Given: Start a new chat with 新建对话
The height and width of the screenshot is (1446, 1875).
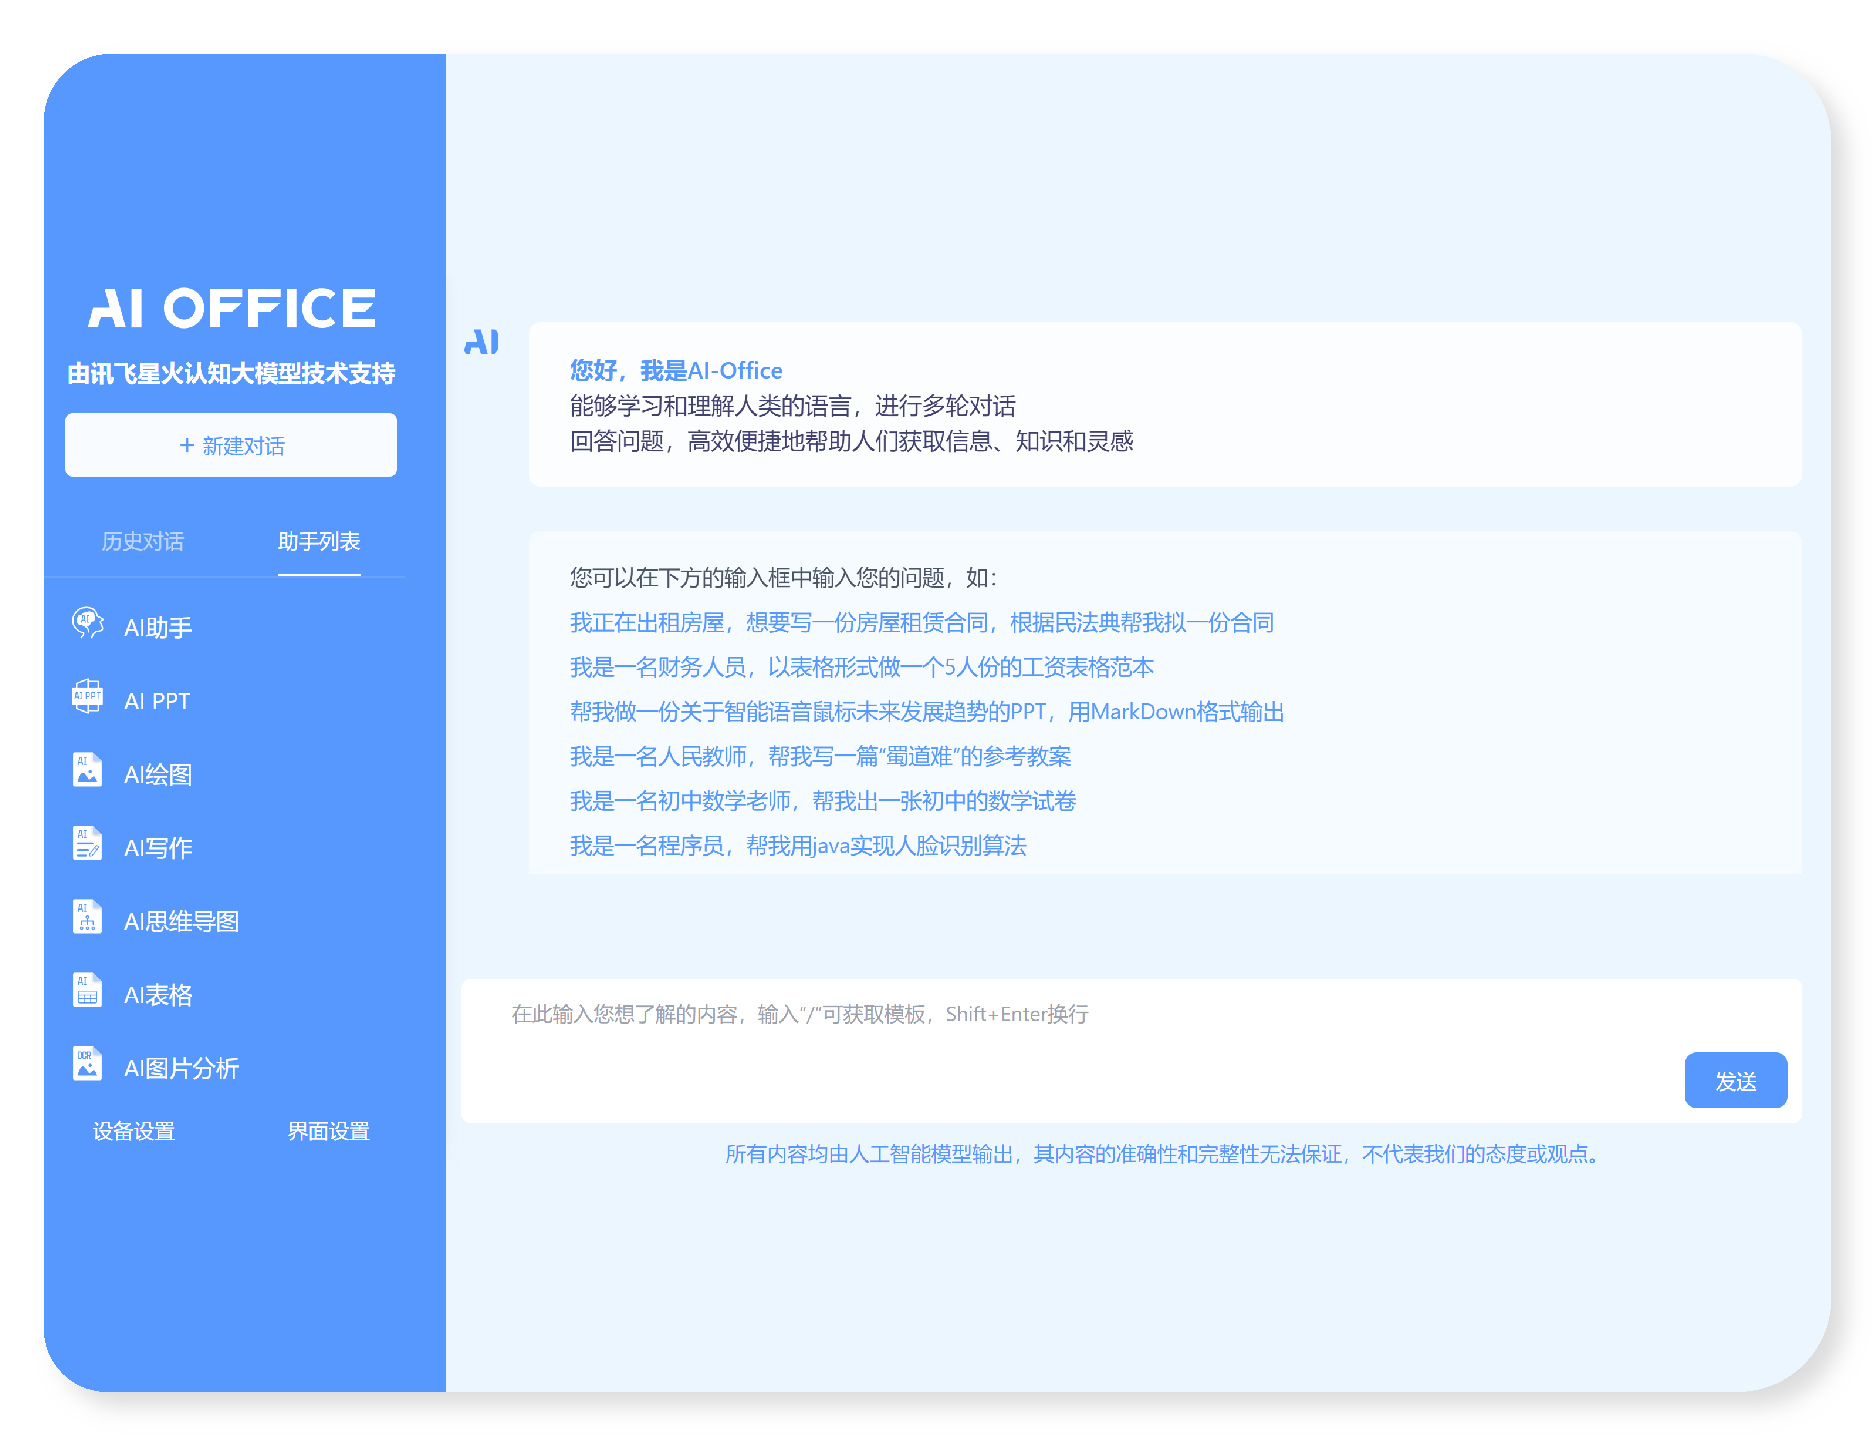Looking at the screenshot, I should (231, 445).
